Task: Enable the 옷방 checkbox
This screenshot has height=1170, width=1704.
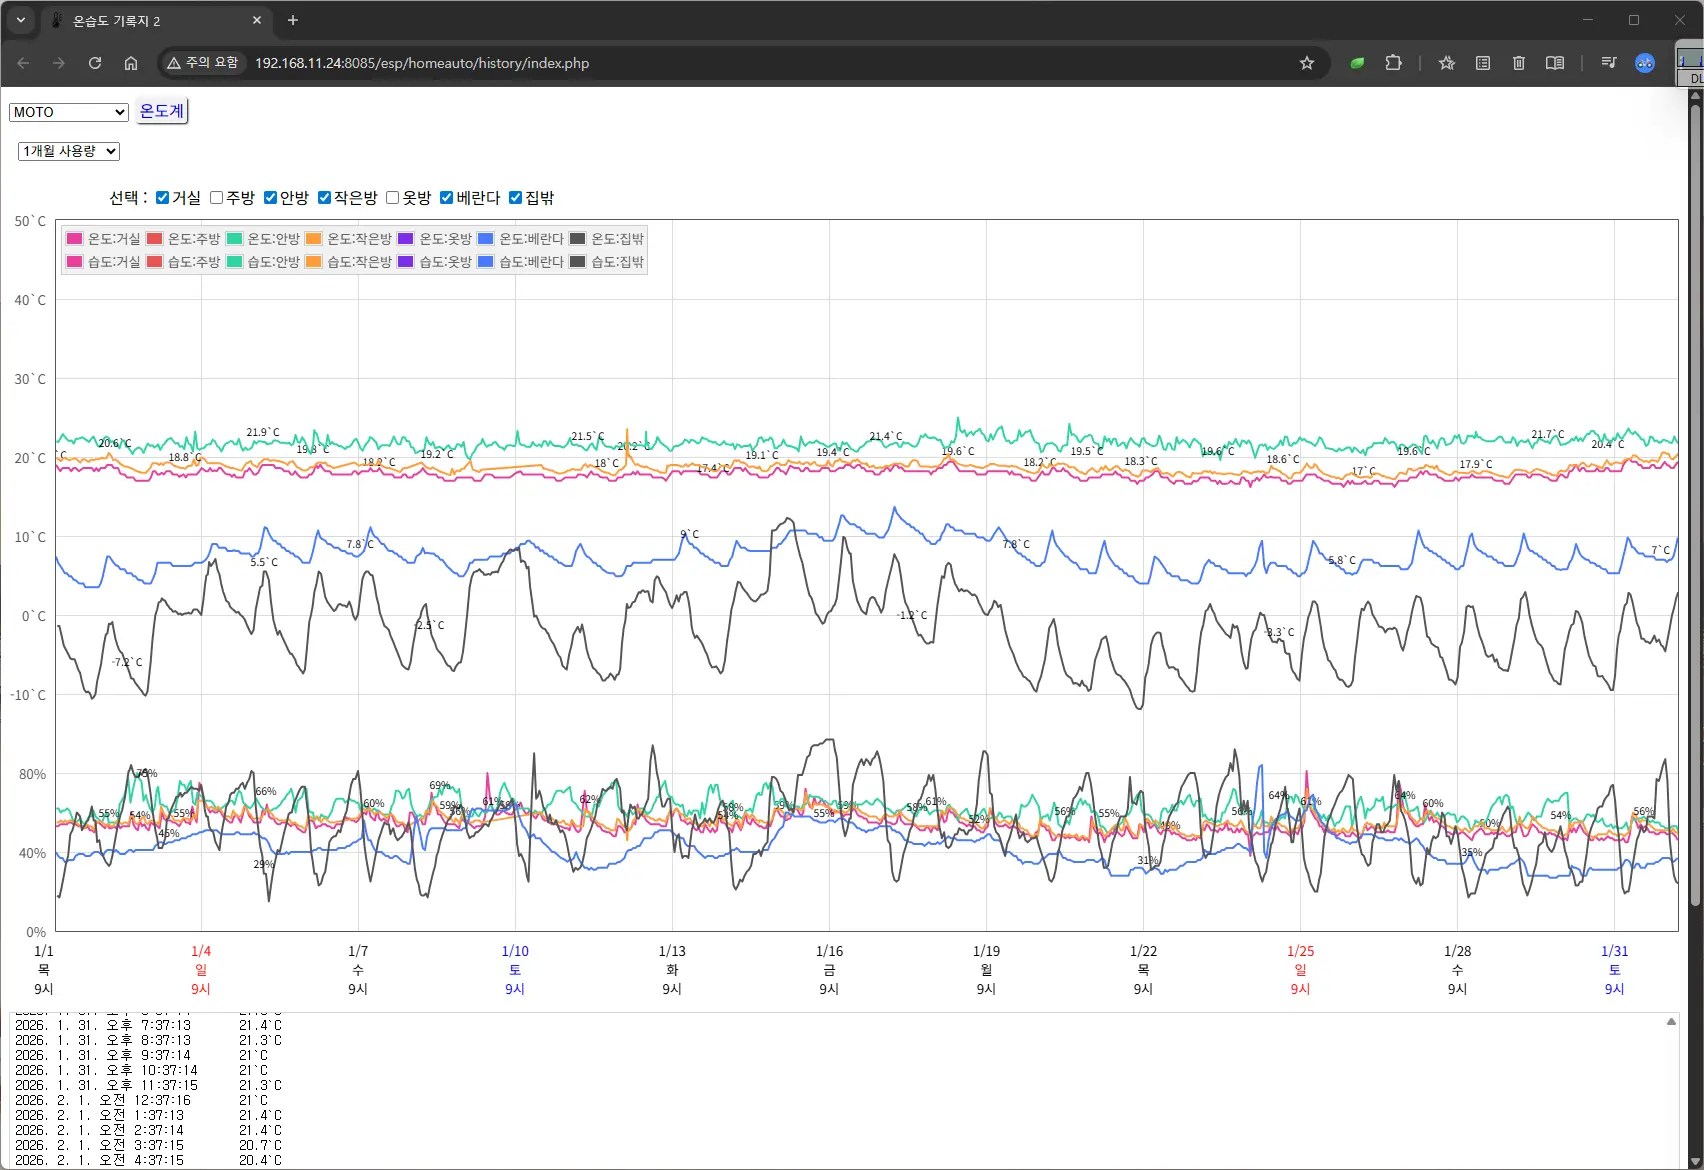Action: [393, 198]
